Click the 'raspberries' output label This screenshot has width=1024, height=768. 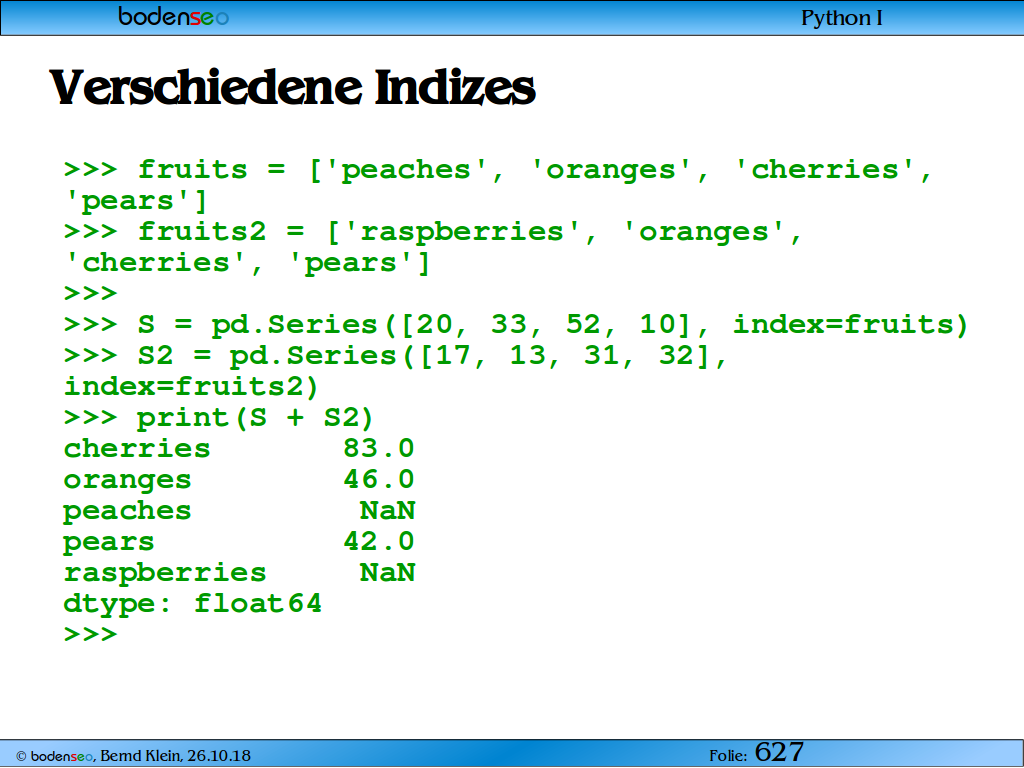[165, 573]
